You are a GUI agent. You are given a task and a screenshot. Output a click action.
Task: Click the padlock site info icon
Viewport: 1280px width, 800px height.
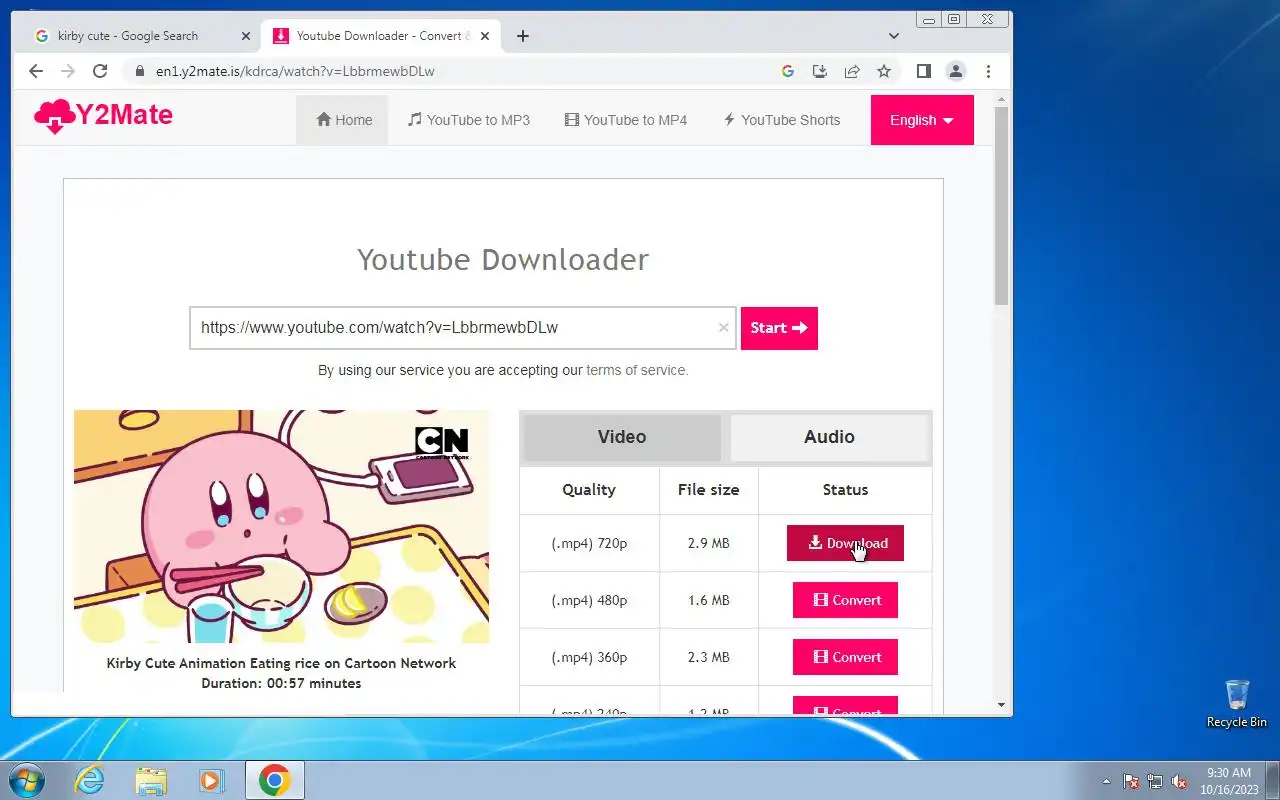click(x=139, y=71)
